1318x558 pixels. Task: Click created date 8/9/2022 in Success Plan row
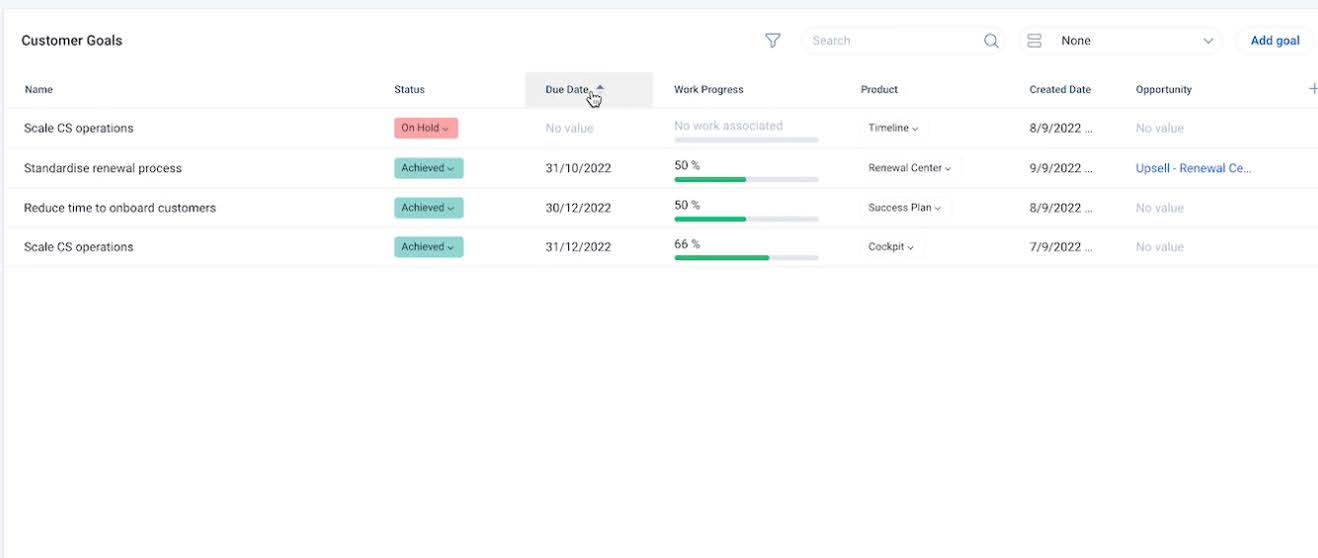coord(1061,208)
